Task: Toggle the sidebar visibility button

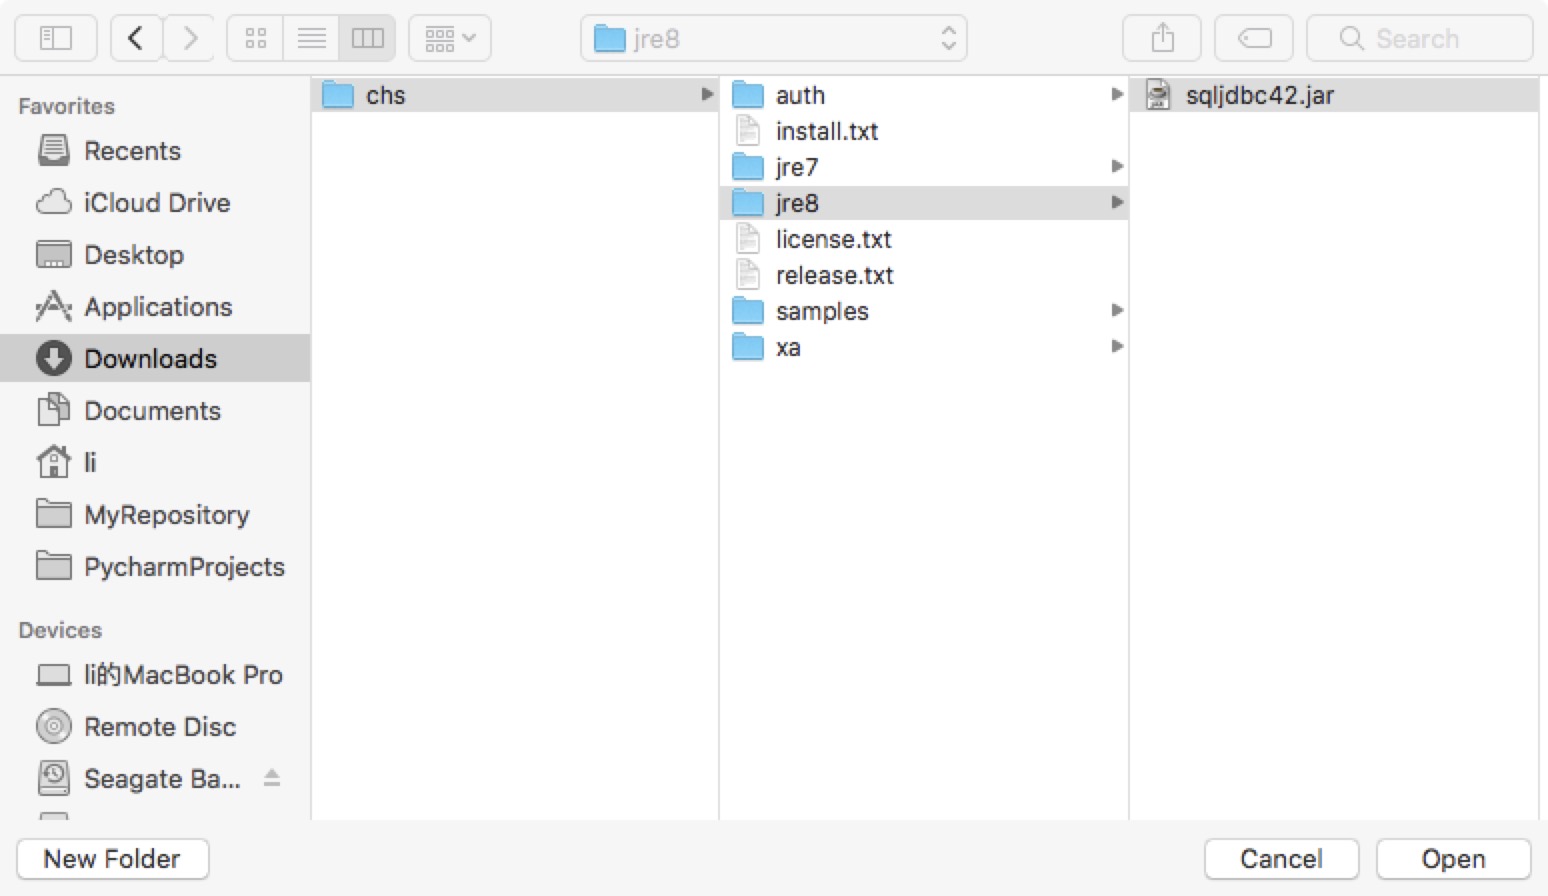Action: coord(56,38)
